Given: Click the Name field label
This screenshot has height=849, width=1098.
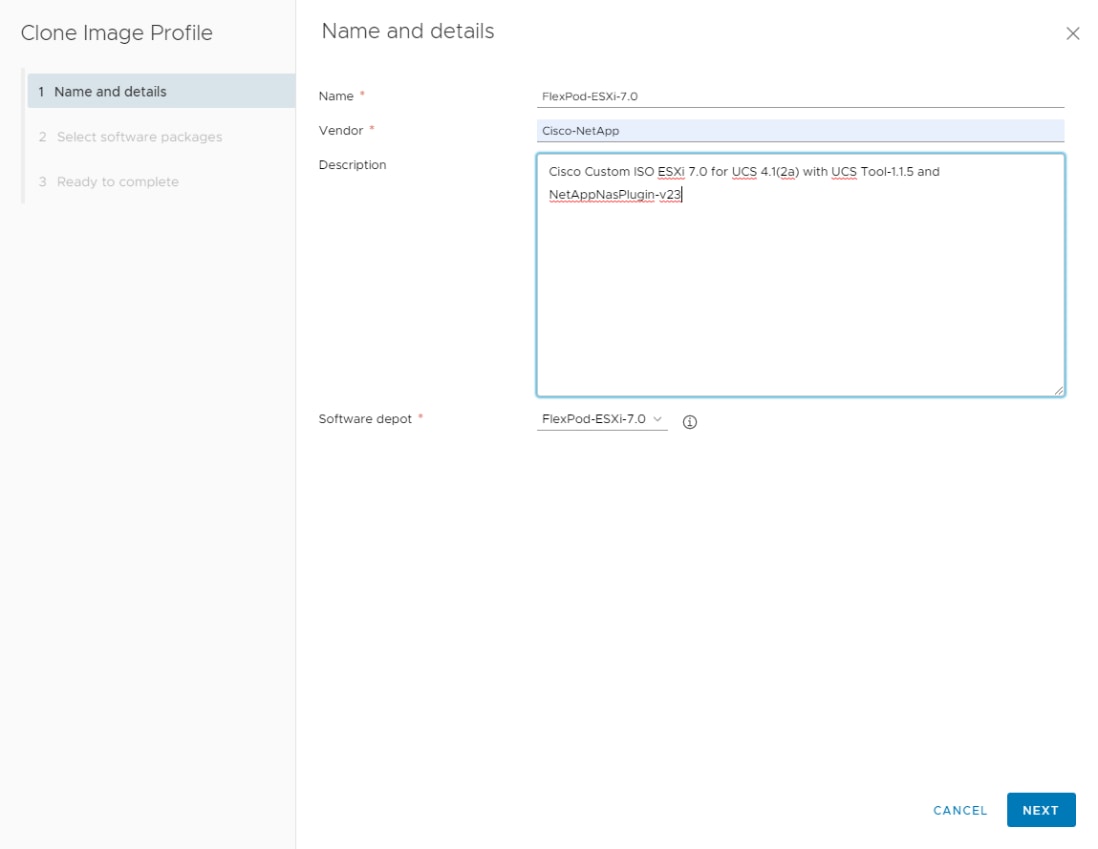Looking at the screenshot, I should pos(336,96).
